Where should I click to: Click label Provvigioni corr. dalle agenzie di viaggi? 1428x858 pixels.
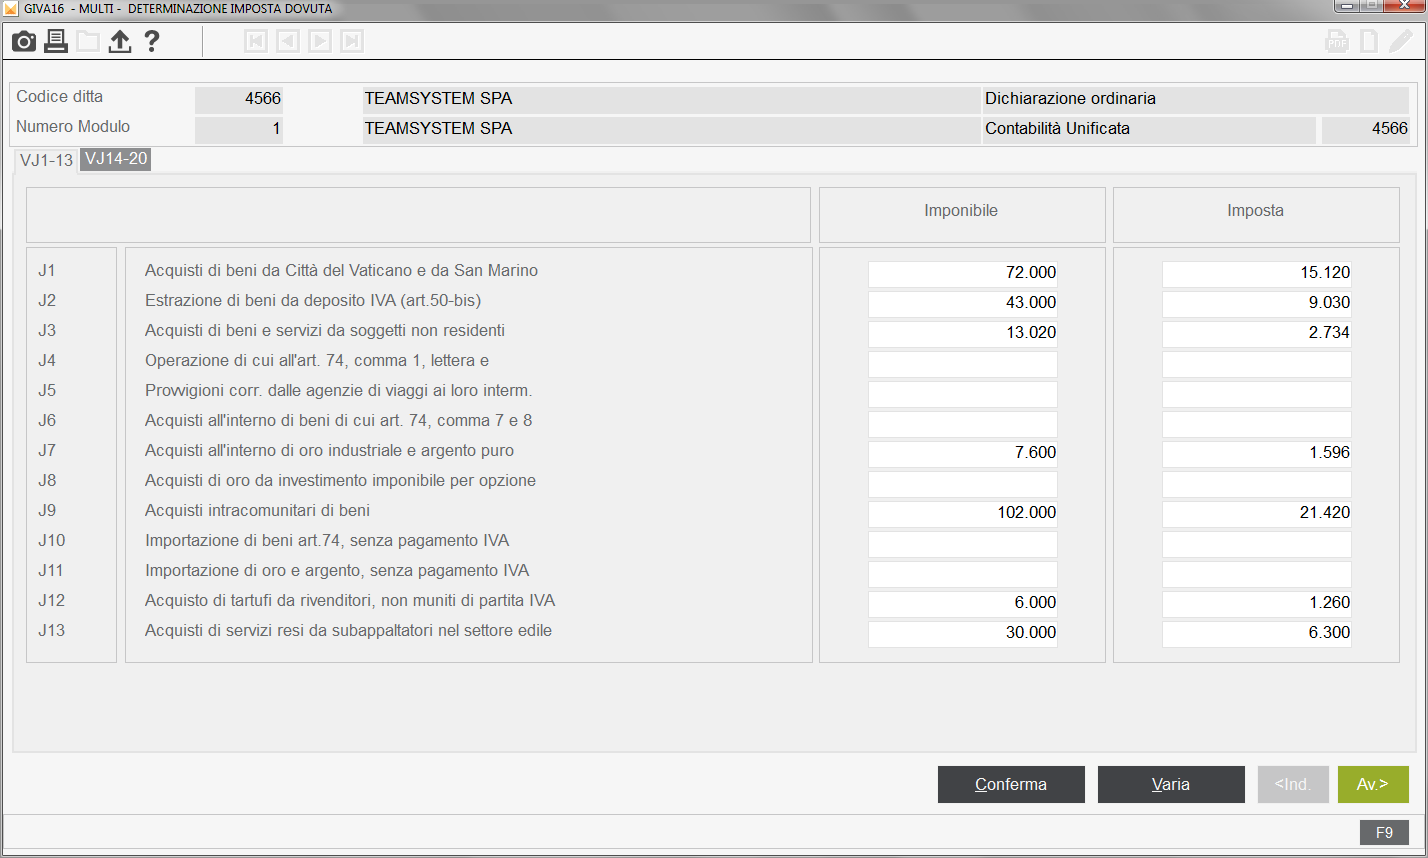pyautogui.click(x=338, y=390)
